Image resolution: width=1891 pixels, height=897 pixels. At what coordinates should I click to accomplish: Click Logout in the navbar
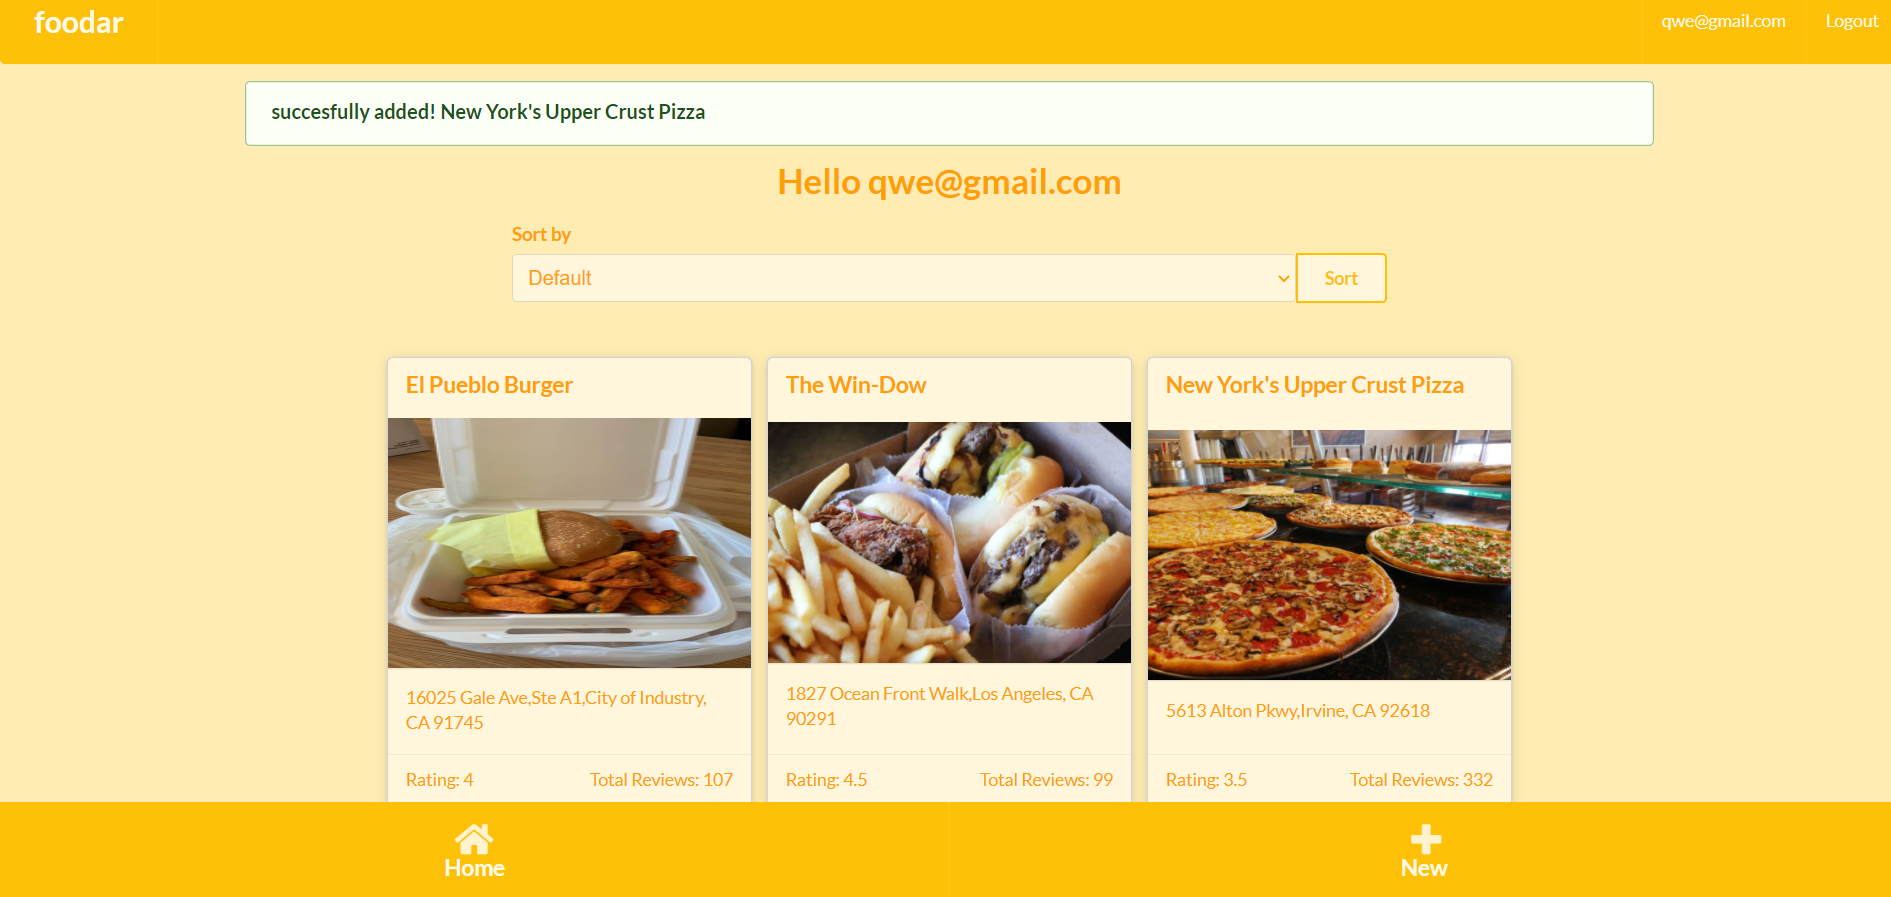coord(1851,21)
